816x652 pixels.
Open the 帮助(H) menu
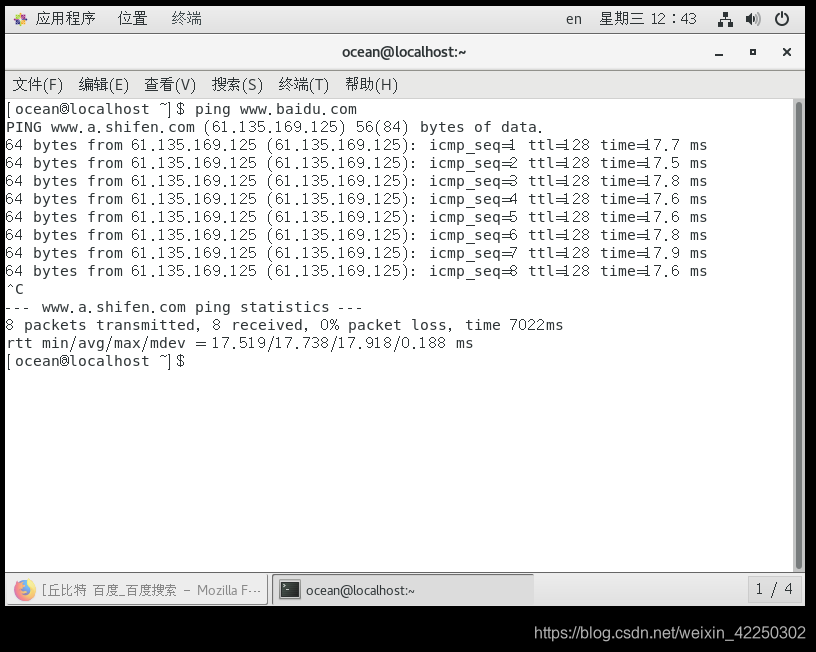(x=372, y=84)
